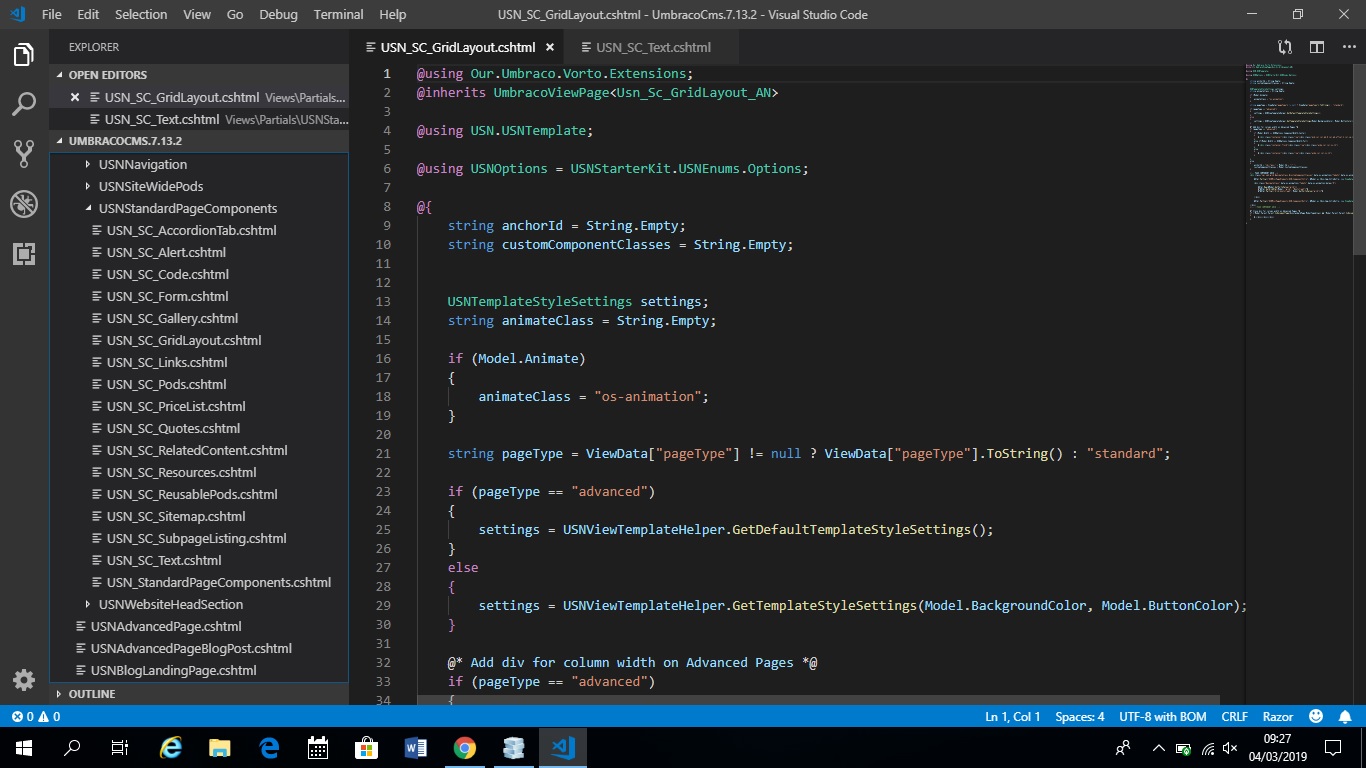The width and height of the screenshot is (1366, 768).
Task: Open the Debug view in activity bar
Action: pyautogui.click(x=24, y=204)
